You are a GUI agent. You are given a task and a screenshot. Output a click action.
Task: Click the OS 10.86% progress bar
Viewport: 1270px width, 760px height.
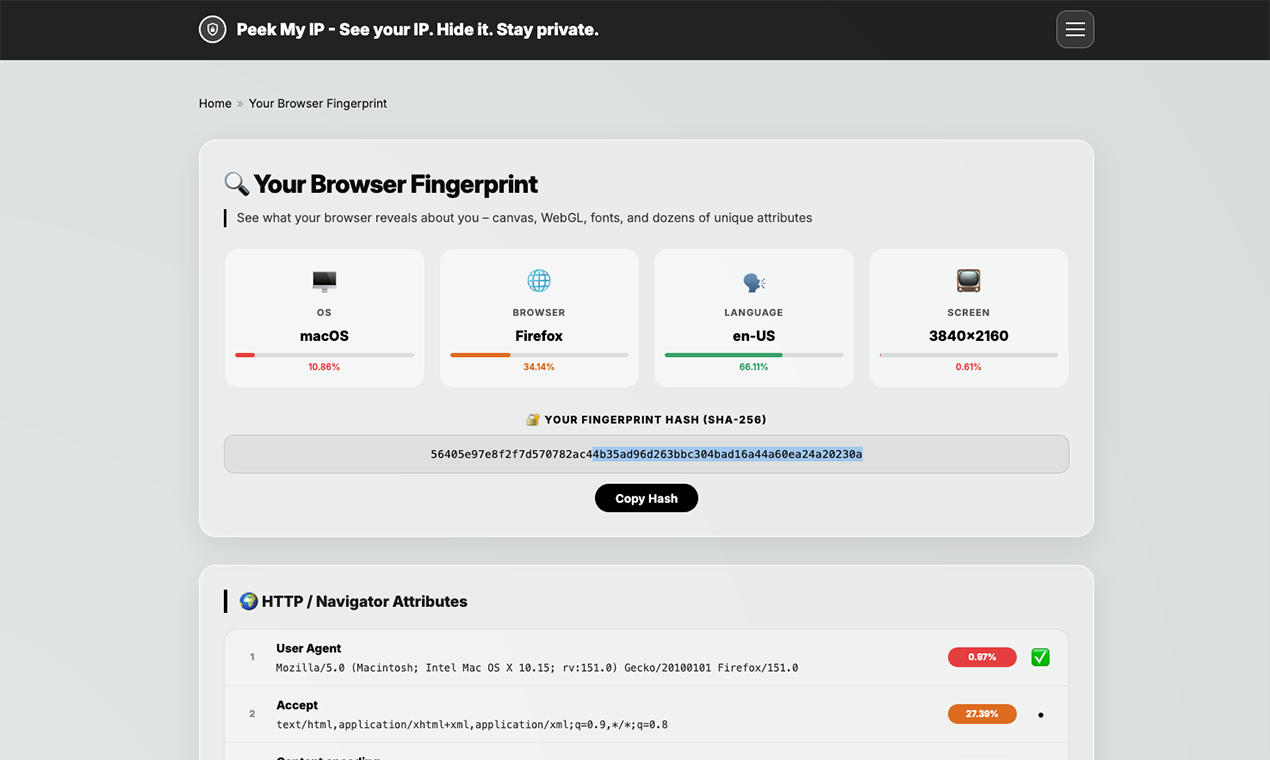(324, 355)
